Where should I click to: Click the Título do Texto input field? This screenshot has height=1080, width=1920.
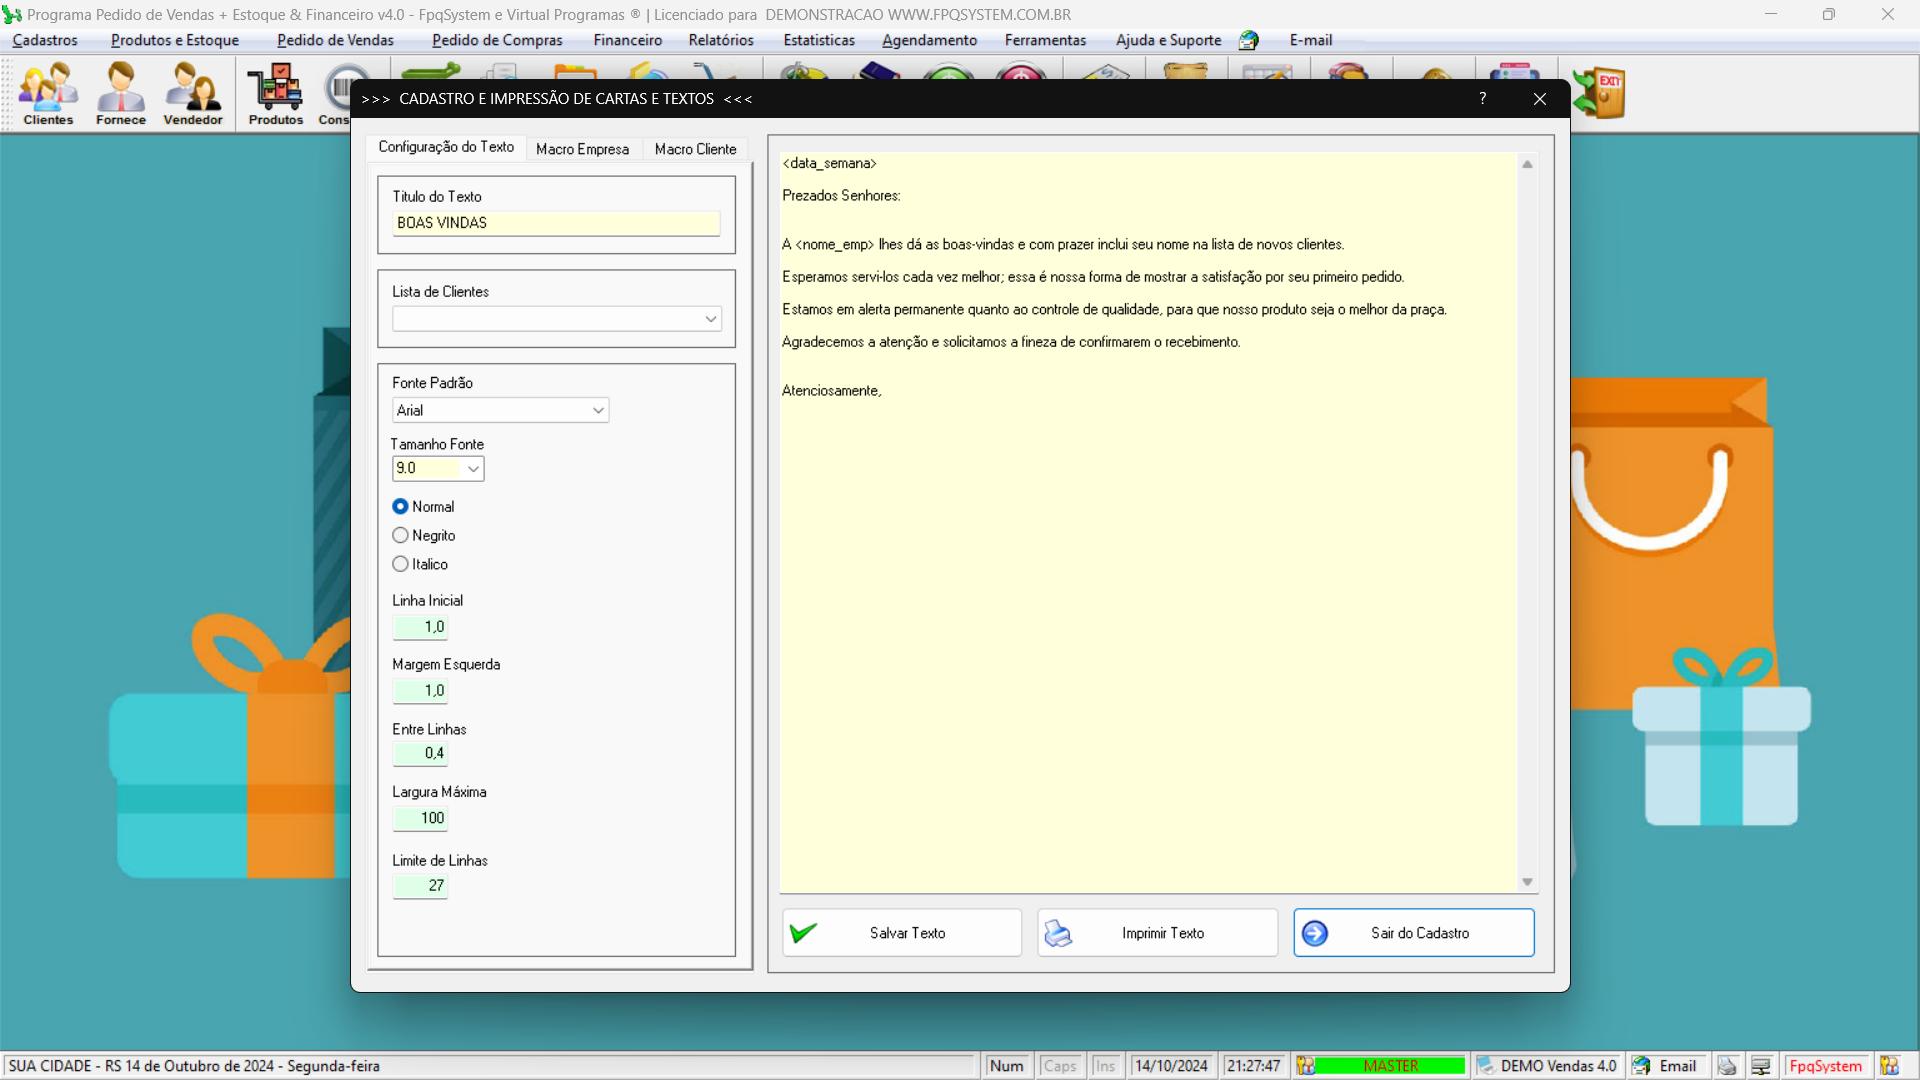click(555, 222)
